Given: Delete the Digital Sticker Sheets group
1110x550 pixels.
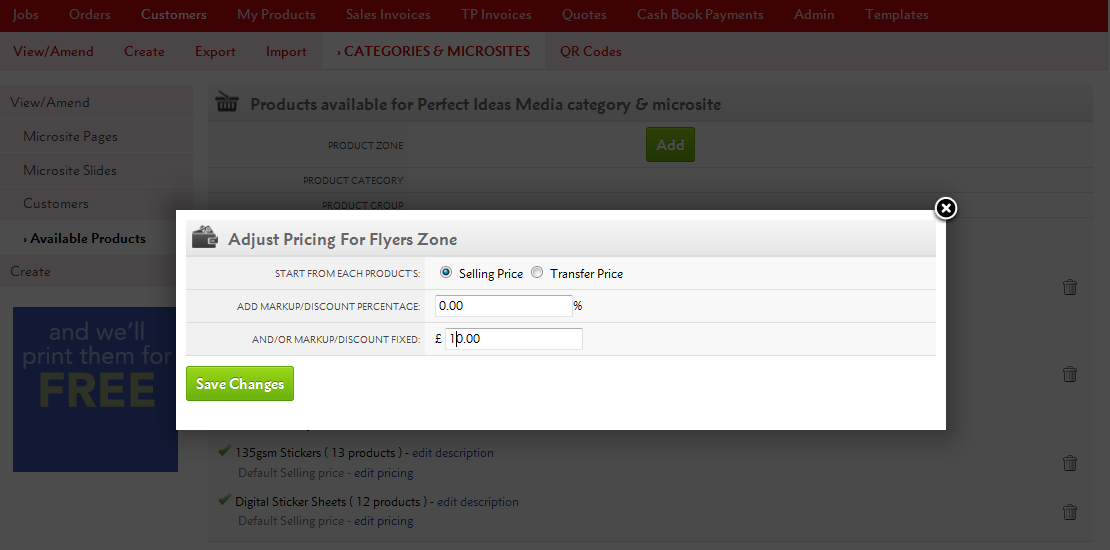Looking at the screenshot, I should tap(1069, 512).
